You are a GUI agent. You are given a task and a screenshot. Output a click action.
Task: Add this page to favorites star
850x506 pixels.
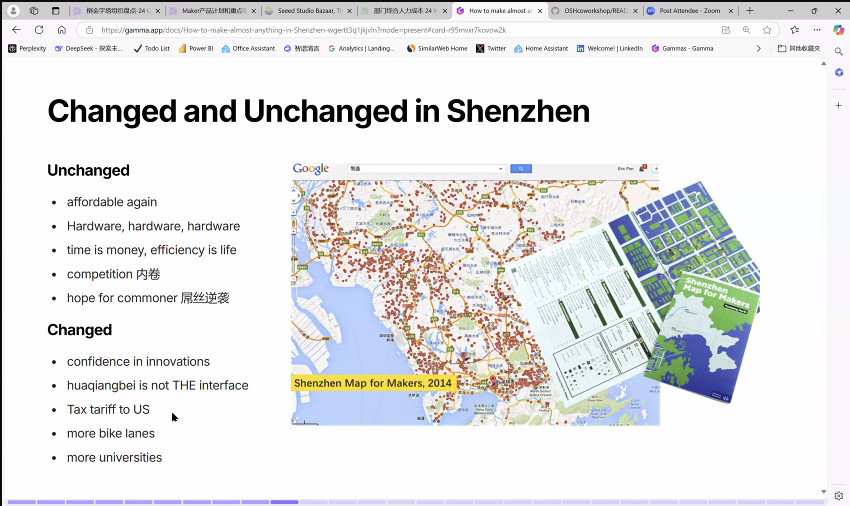[x=767, y=30]
